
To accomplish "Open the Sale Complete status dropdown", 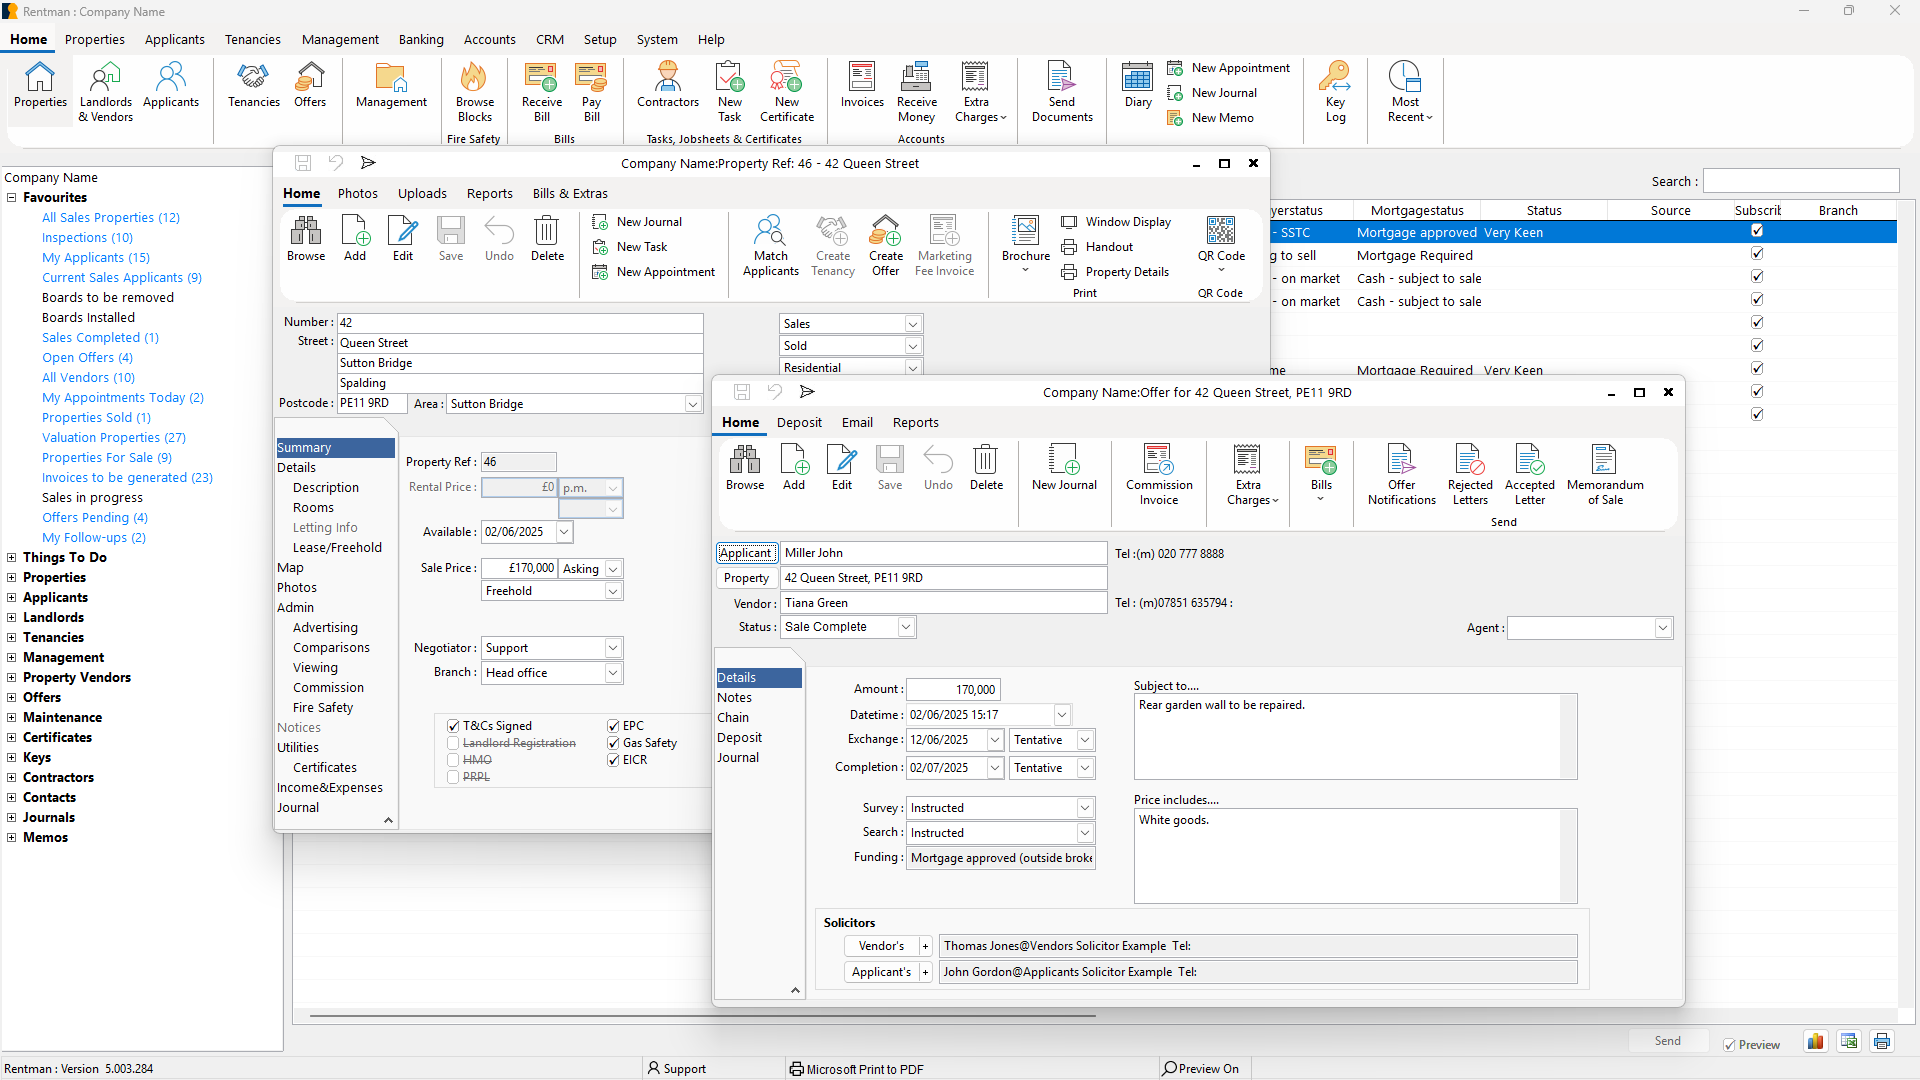I will click(906, 626).
